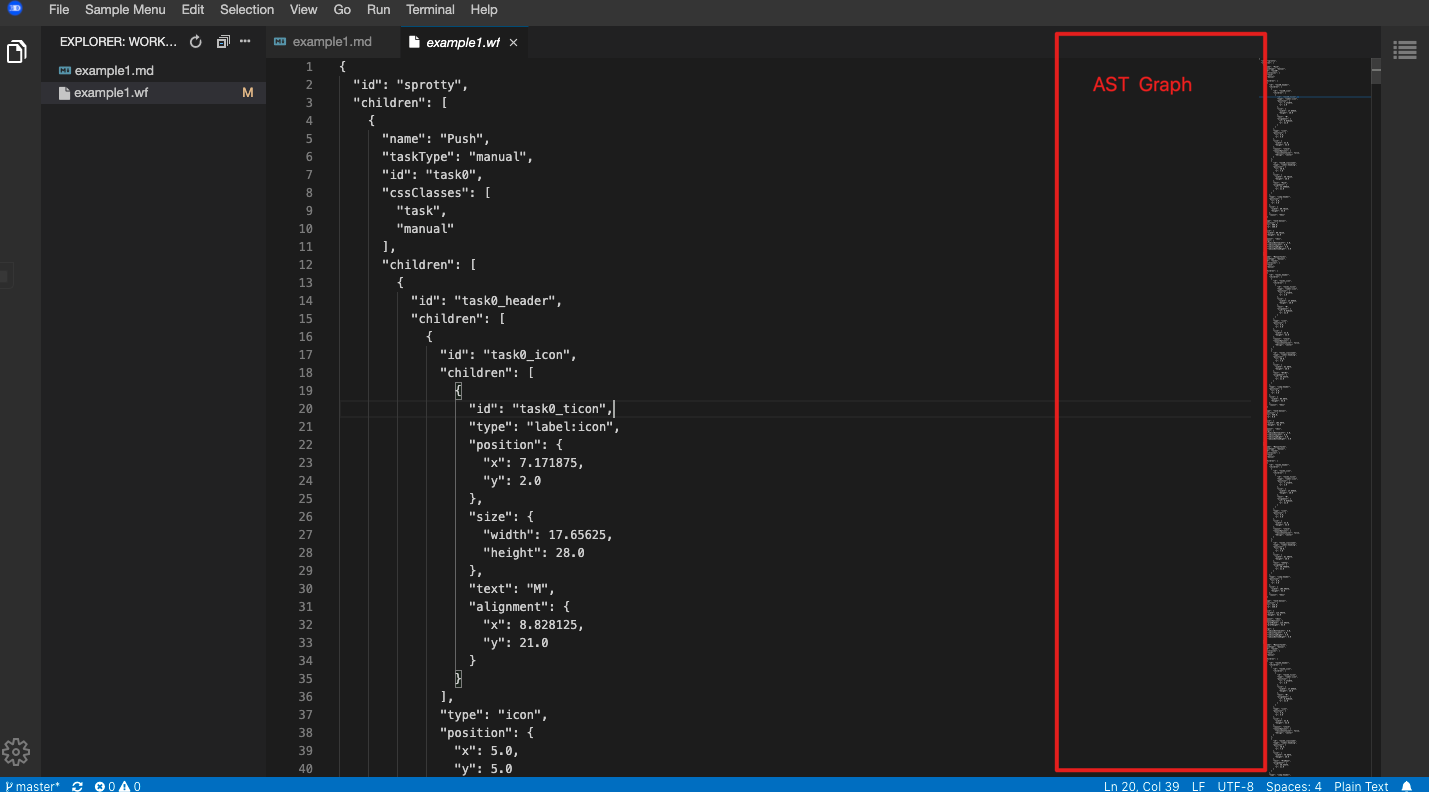Open the Files view in the activity bar
1429x792 pixels.
16,50
